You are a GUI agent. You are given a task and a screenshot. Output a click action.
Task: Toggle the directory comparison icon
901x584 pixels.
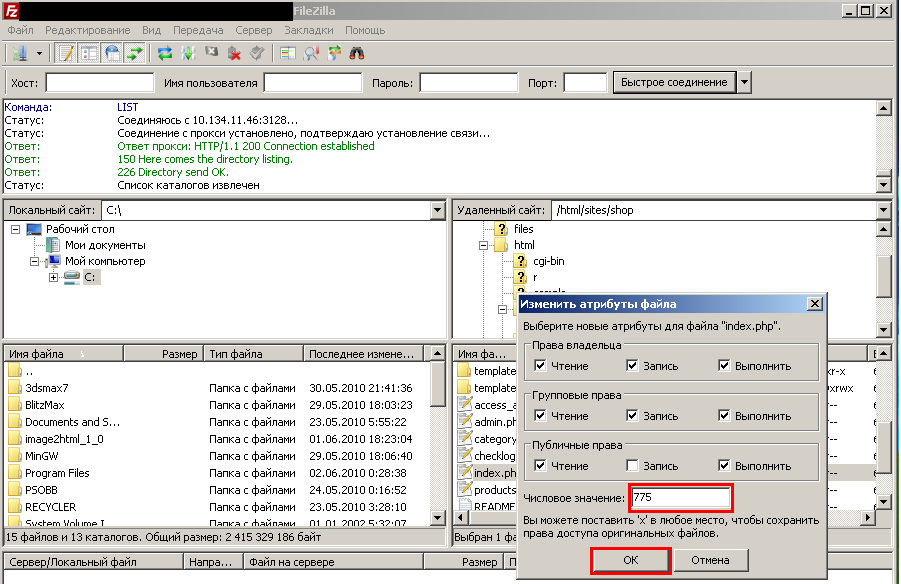[x=311, y=53]
